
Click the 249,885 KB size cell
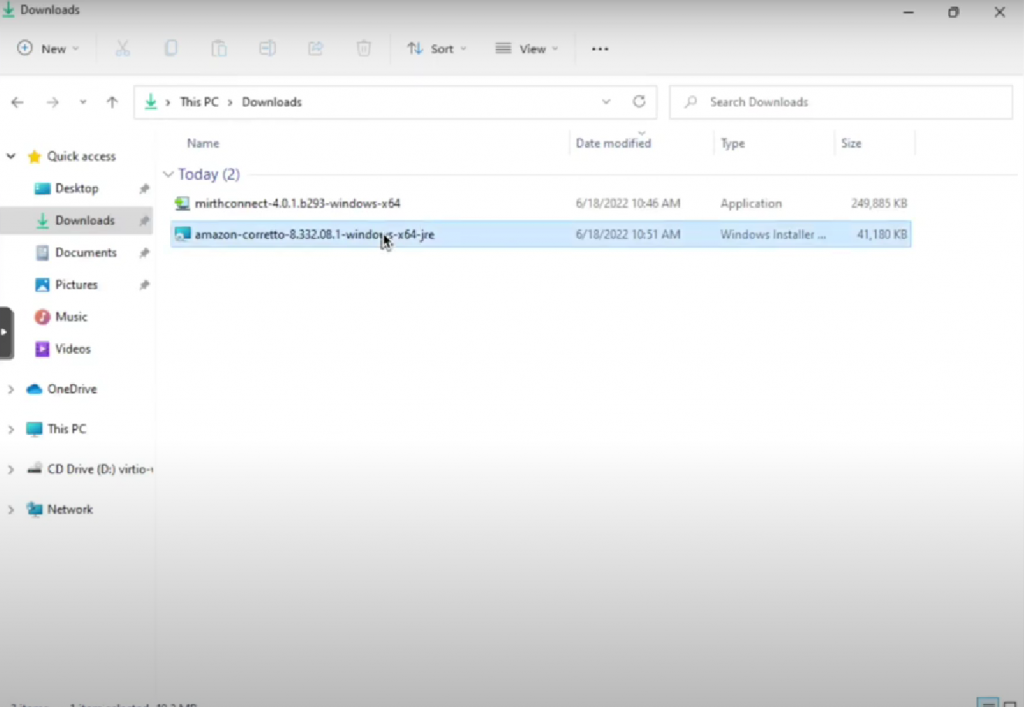[879, 204]
